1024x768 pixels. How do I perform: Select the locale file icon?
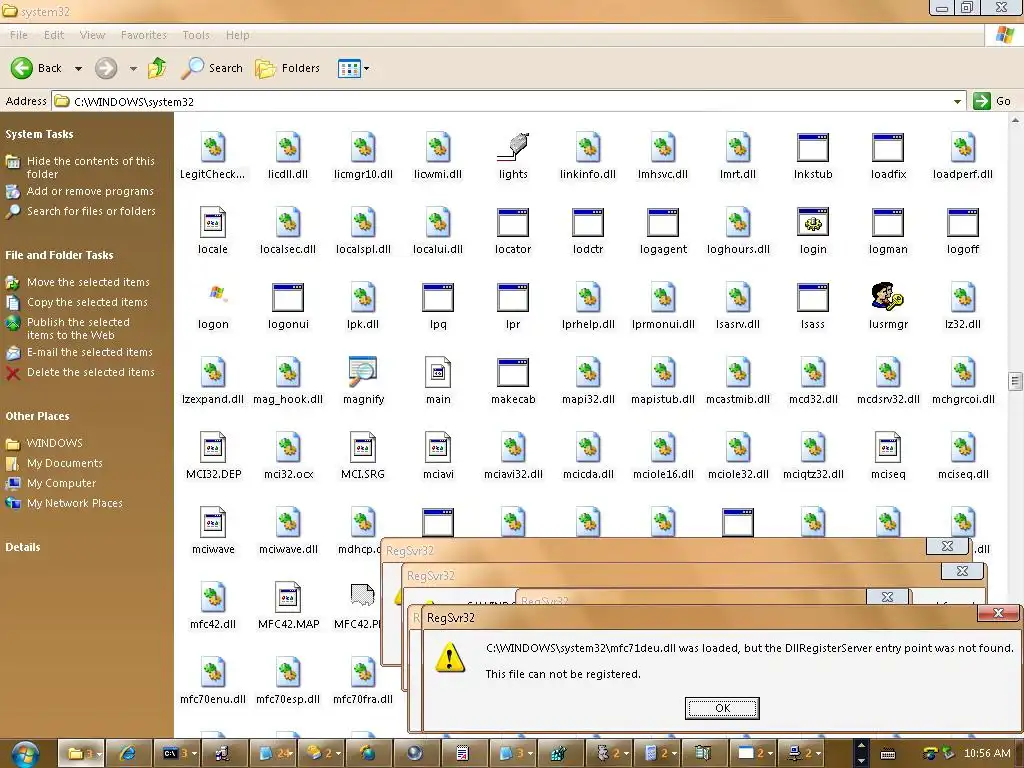coord(213,222)
